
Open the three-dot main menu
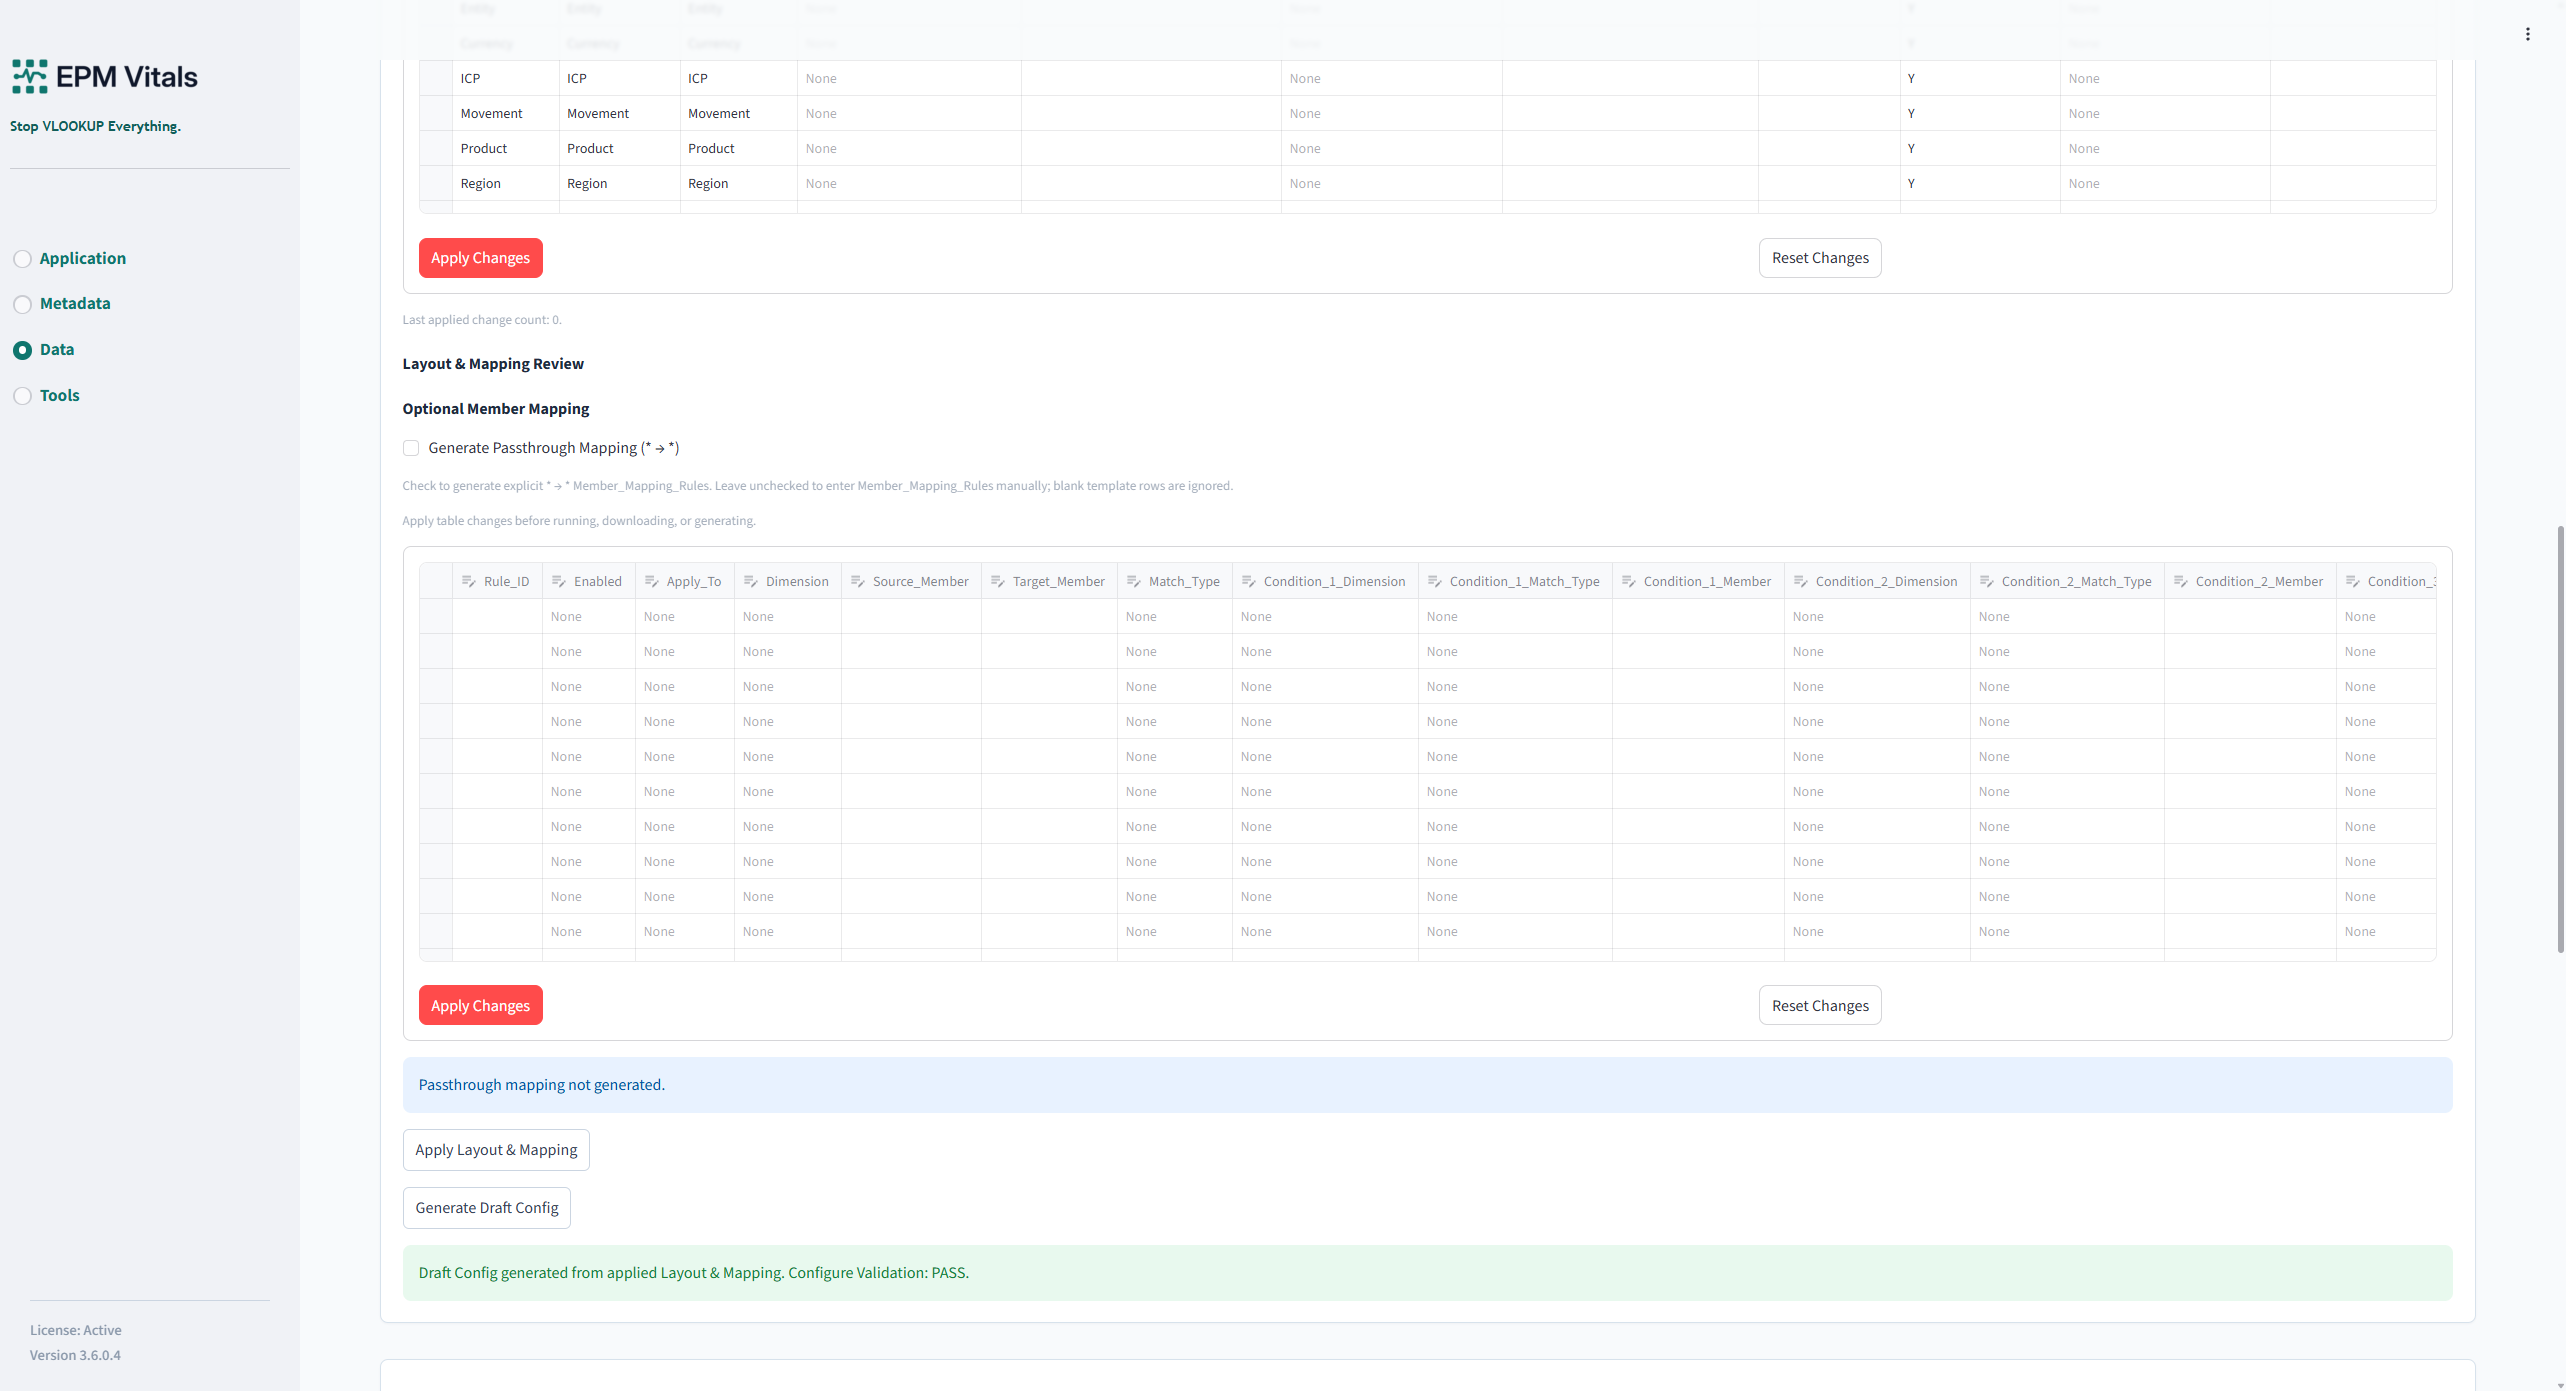click(x=2527, y=34)
